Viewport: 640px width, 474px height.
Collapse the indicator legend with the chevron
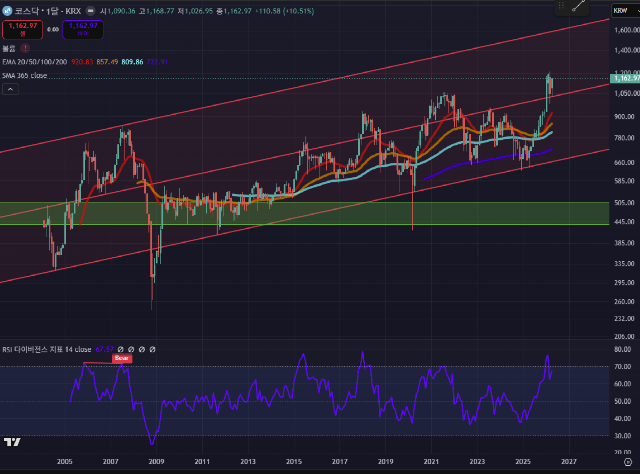pos(11,89)
